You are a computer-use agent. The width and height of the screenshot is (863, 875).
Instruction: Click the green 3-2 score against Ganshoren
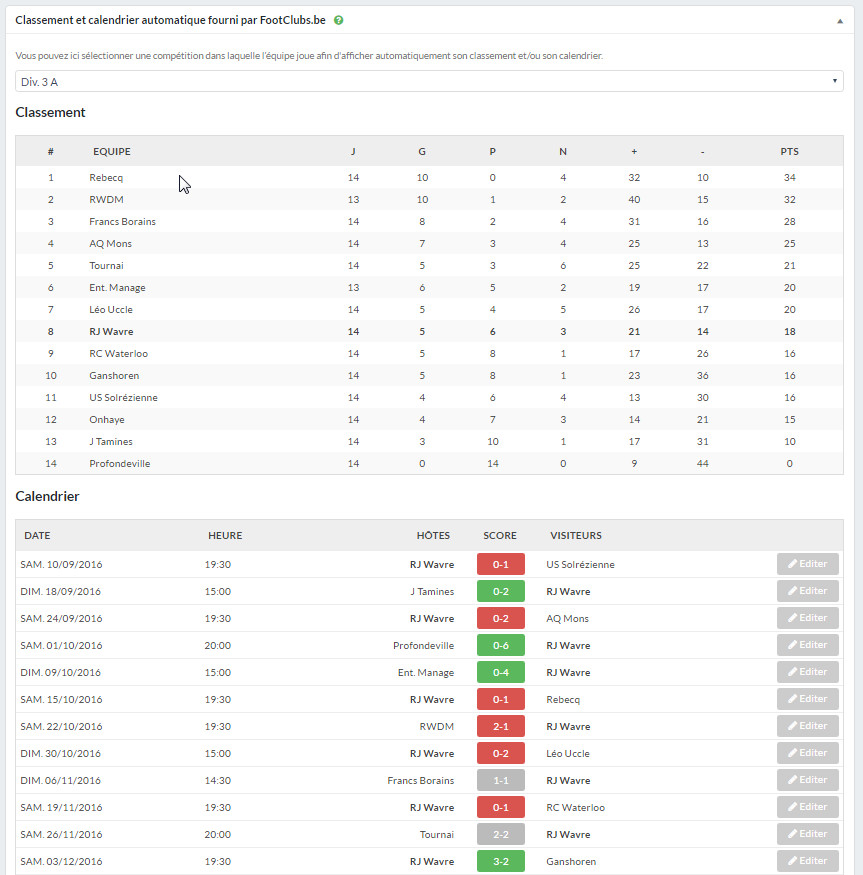[x=501, y=861]
